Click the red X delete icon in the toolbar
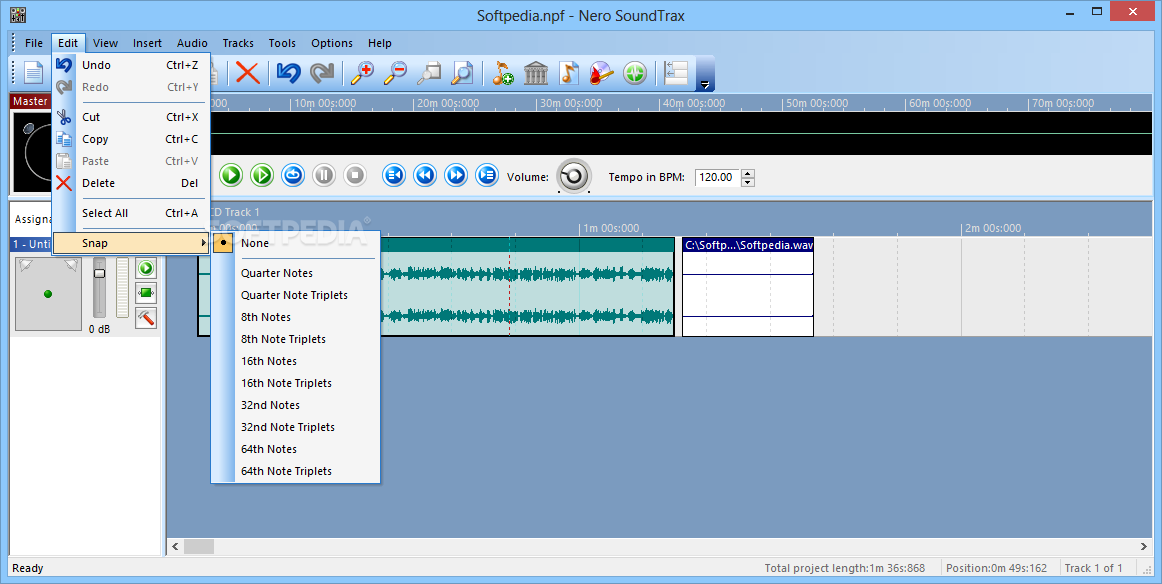This screenshot has height=584, width=1162. coord(248,73)
